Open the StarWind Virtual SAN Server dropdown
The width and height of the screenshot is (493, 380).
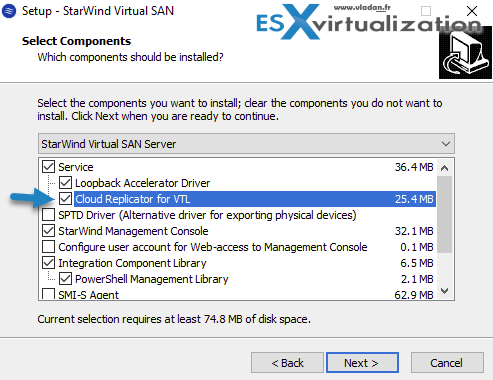pyautogui.click(x=246, y=144)
